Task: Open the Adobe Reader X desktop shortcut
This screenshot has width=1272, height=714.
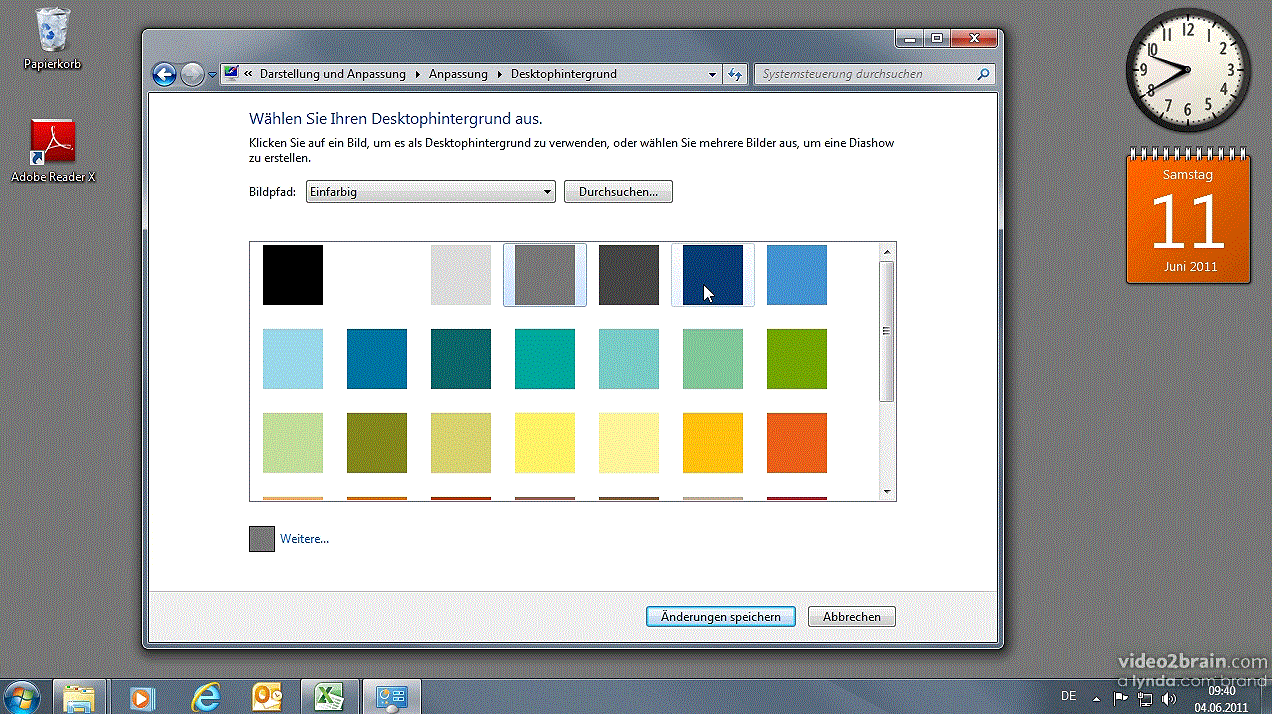Action: click(x=53, y=151)
